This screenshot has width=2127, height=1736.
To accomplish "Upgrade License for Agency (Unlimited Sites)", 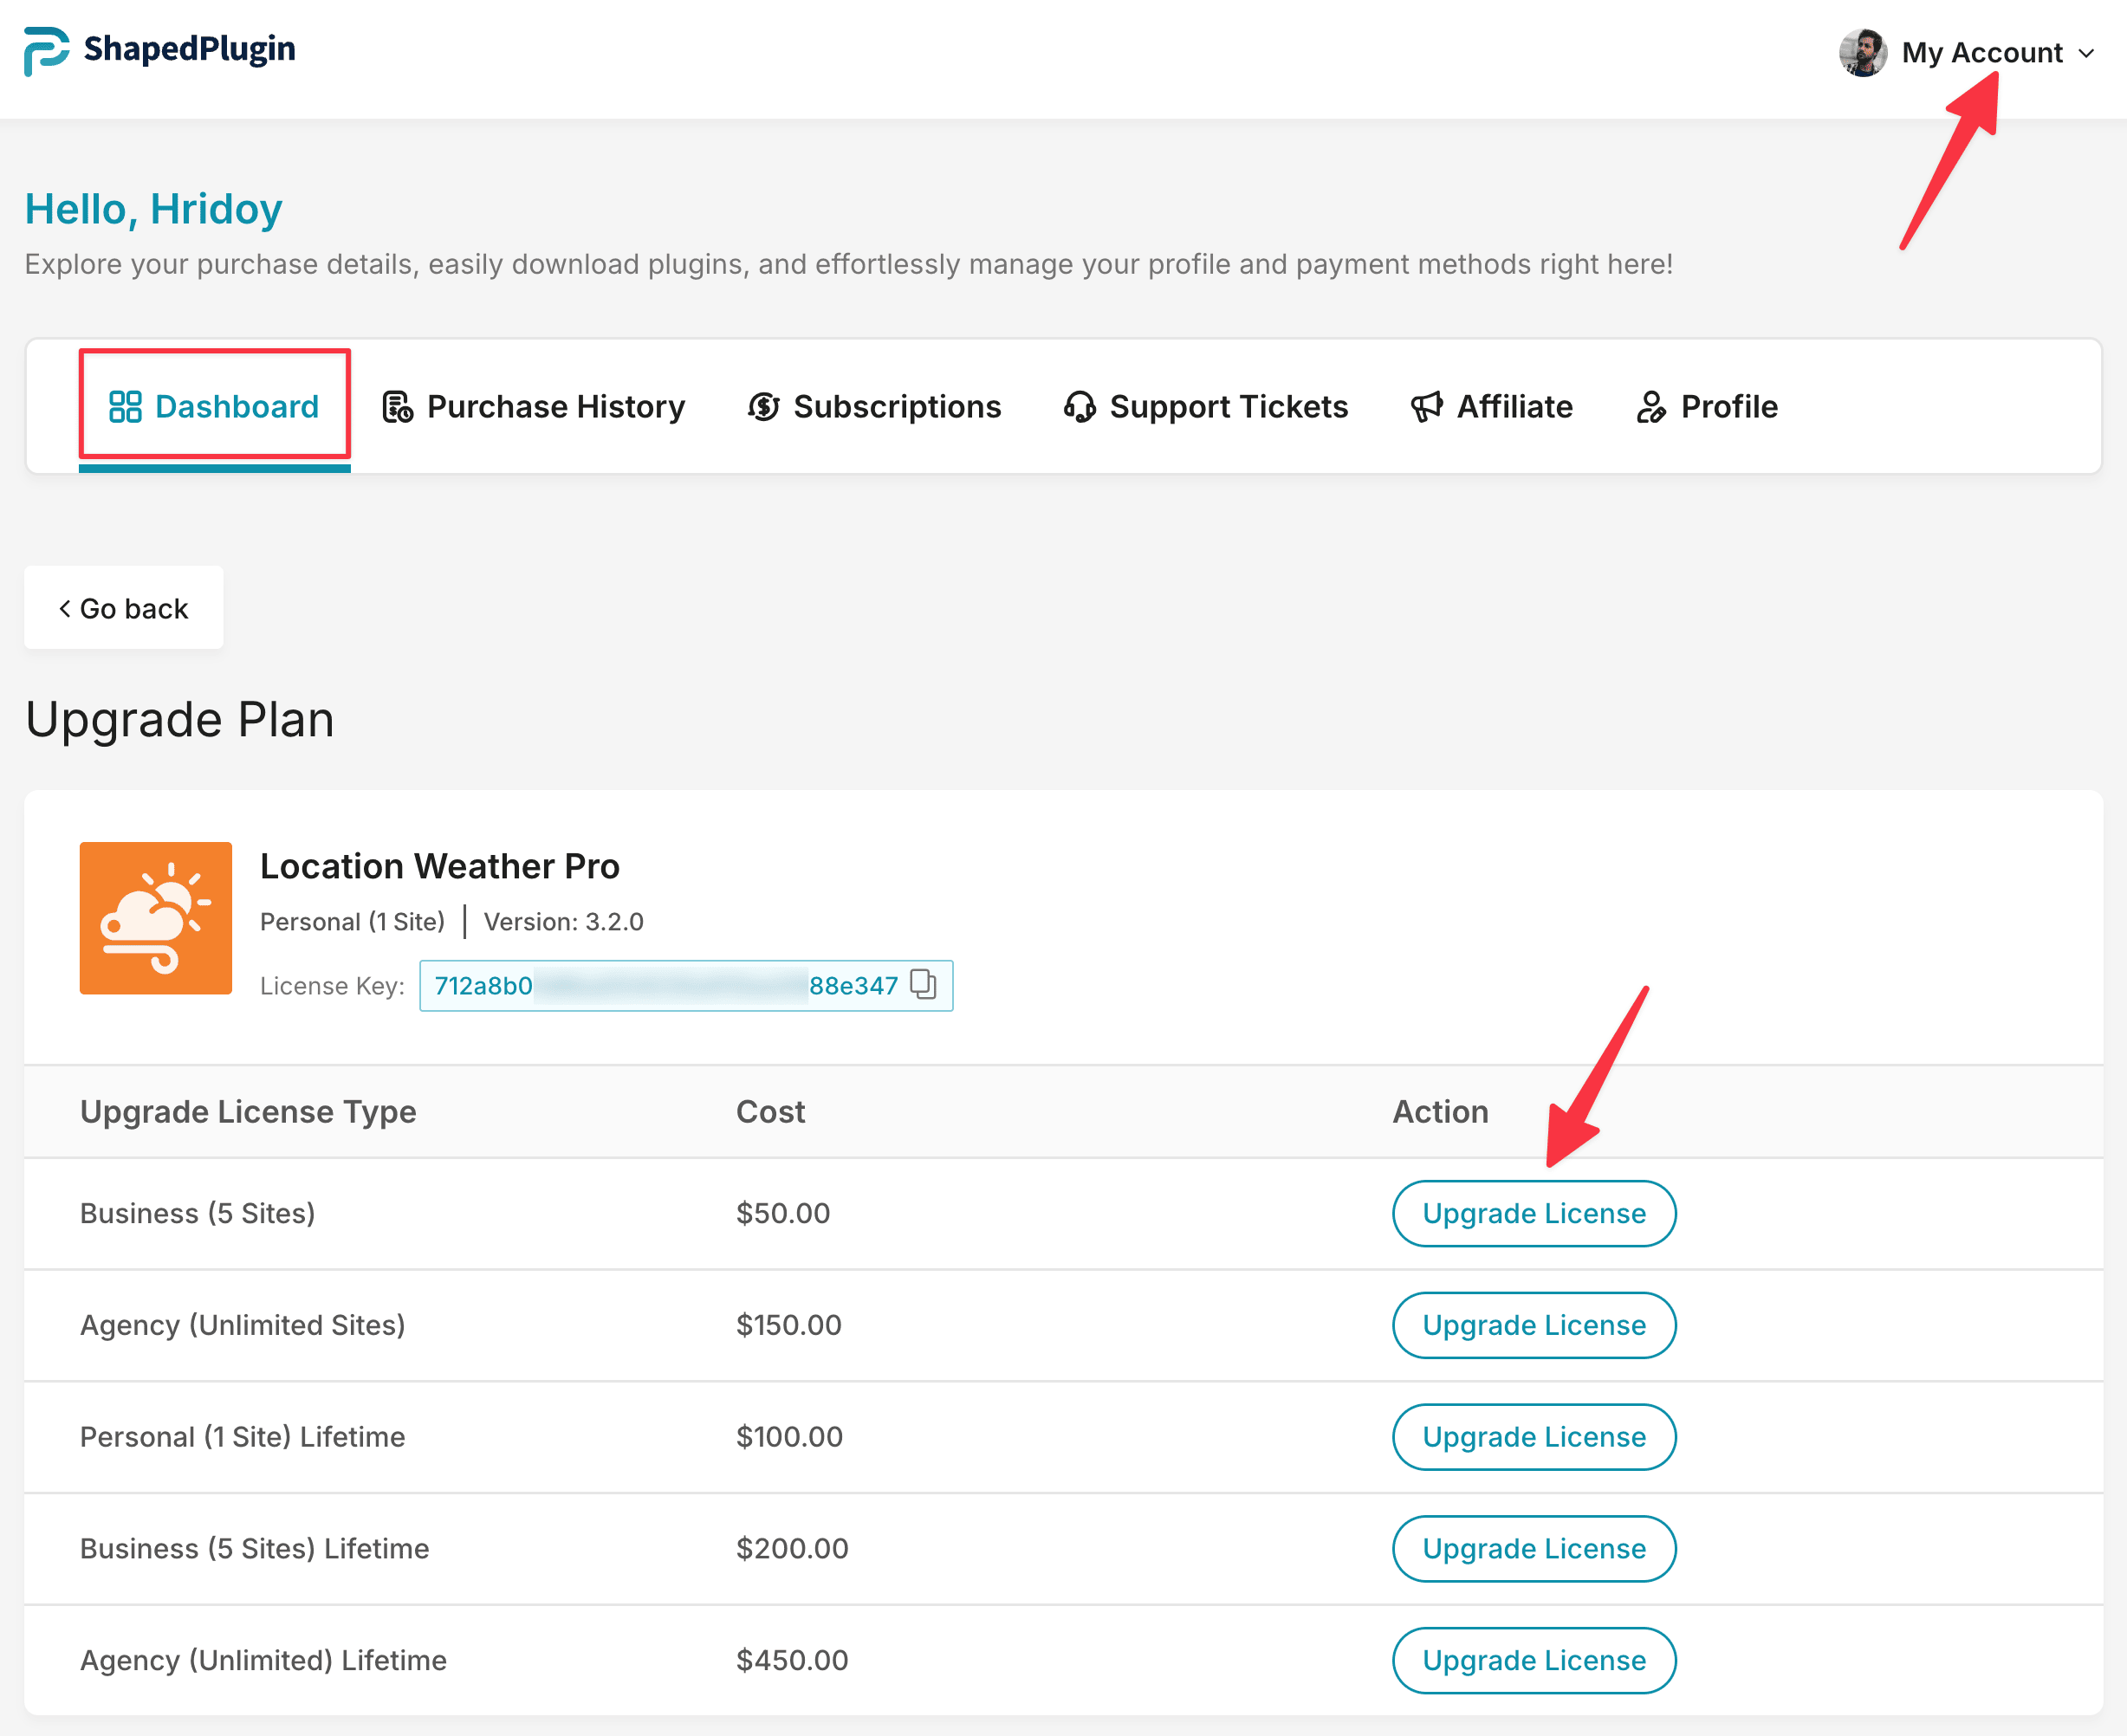I will click(1534, 1326).
